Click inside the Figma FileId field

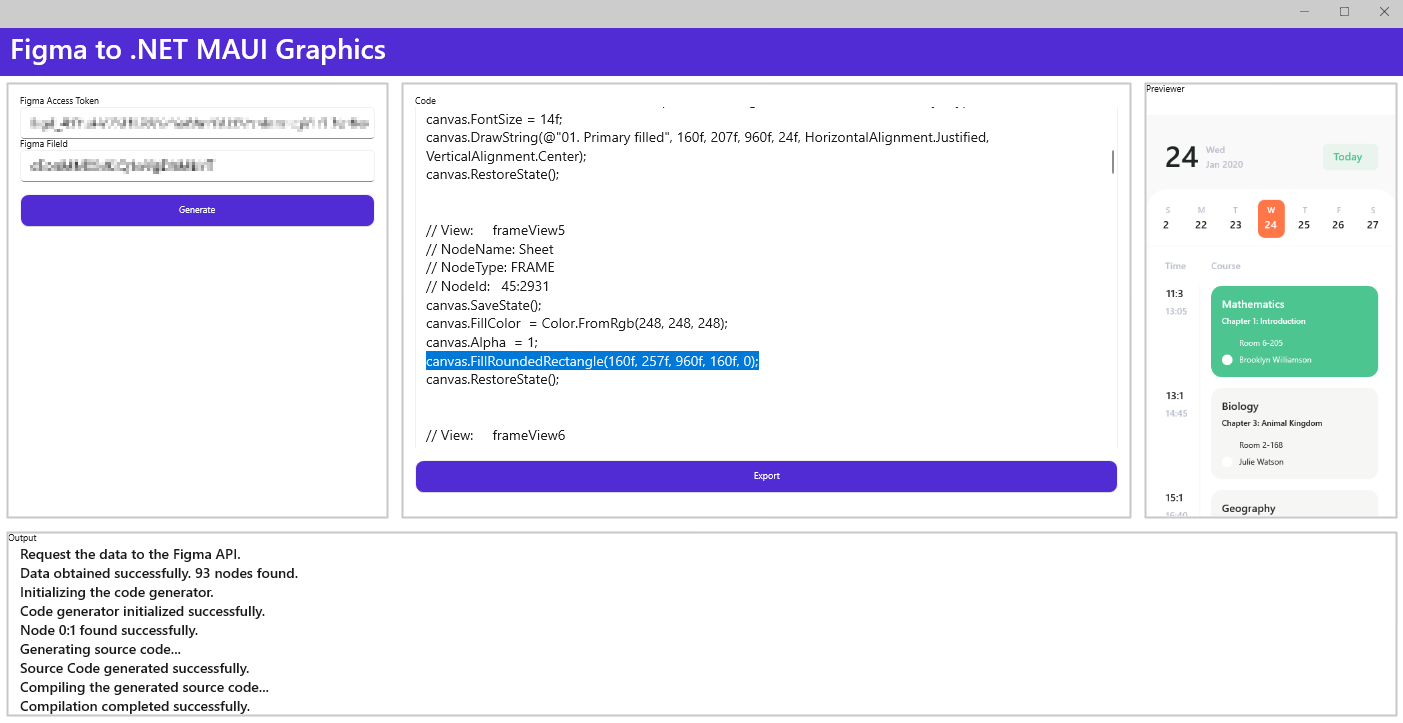tap(197, 166)
